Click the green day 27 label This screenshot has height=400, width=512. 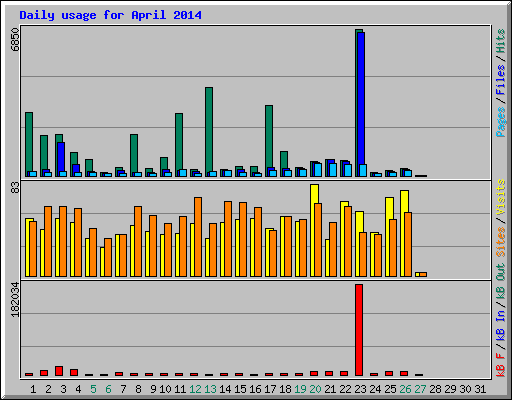[420, 389]
